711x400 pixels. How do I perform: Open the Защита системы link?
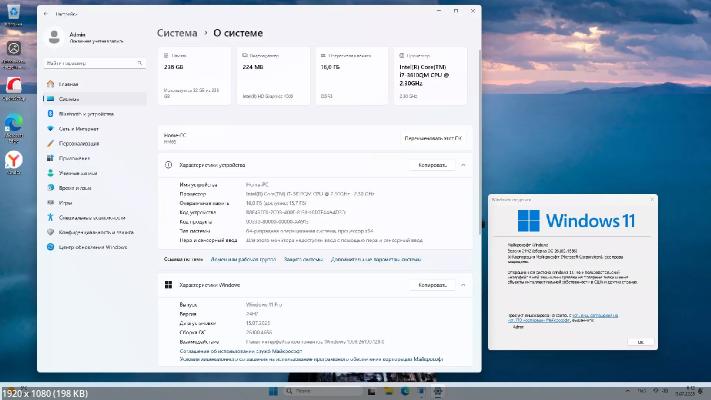coord(303,259)
